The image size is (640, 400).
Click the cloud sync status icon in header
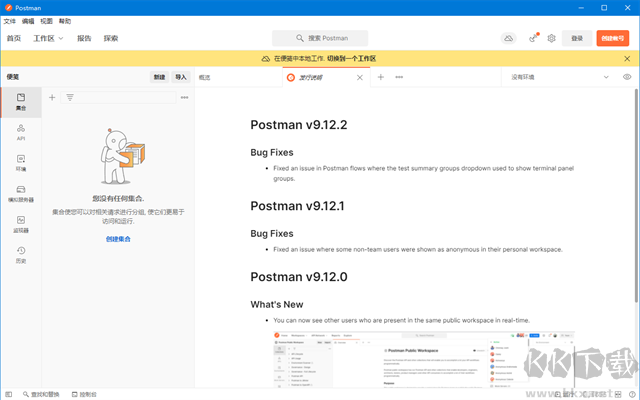pyautogui.click(x=509, y=38)
